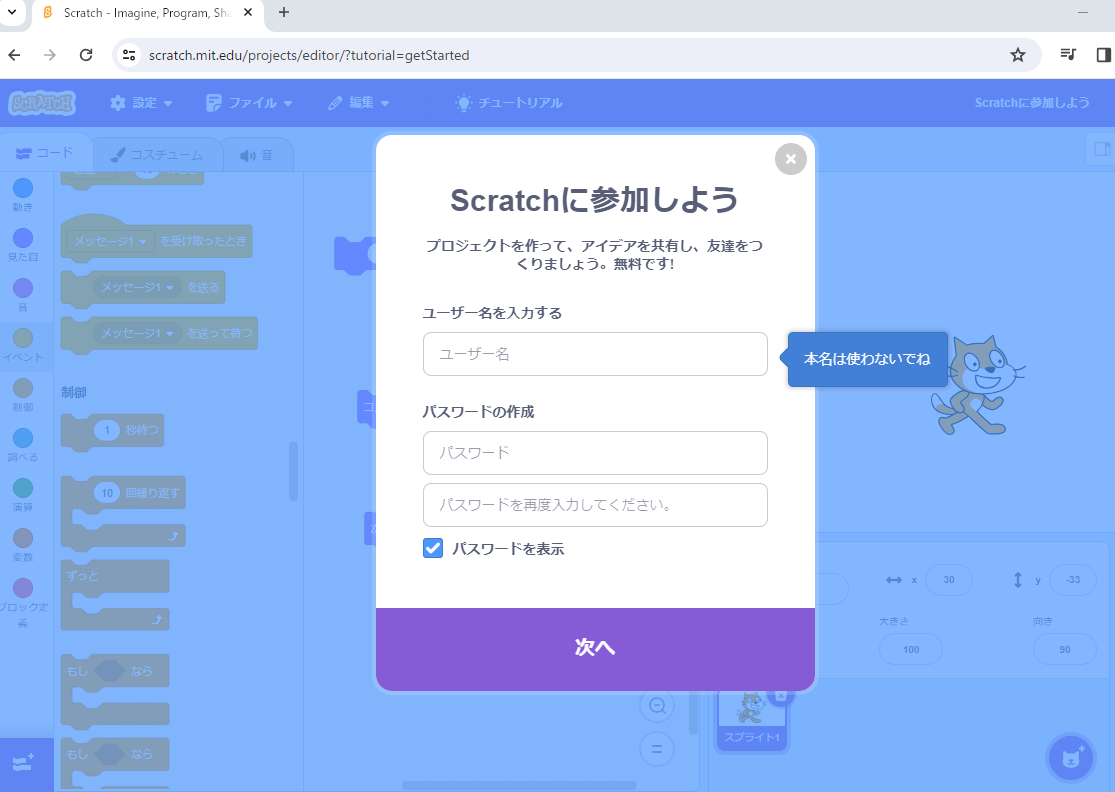Open the 設定 menu
This screenshot has height=792, width=1115.
(x=142, y=103)
